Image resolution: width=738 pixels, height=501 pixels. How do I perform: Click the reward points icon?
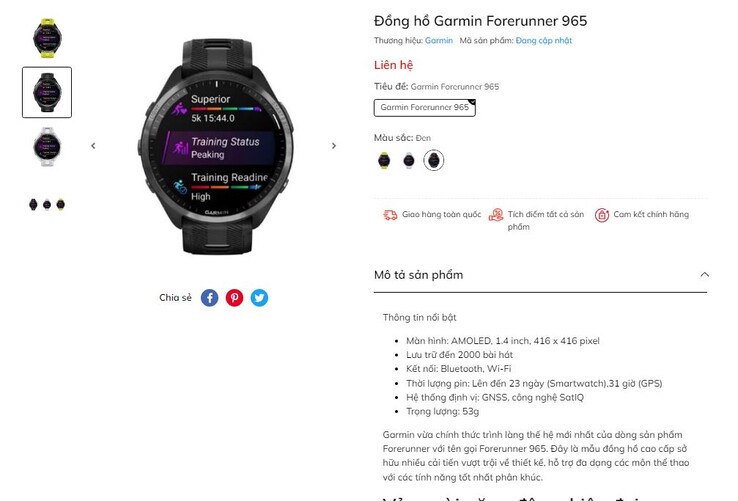click(x=496, y=215)
